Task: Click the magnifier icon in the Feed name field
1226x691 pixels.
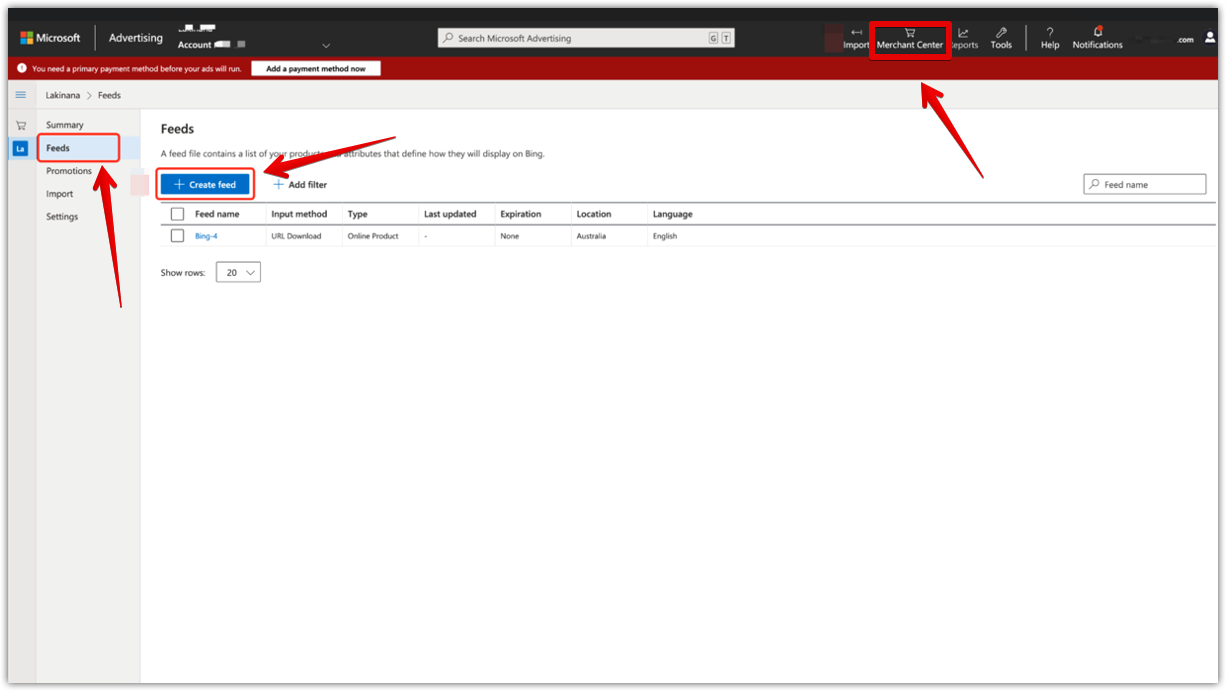Action: [1095, 184]
